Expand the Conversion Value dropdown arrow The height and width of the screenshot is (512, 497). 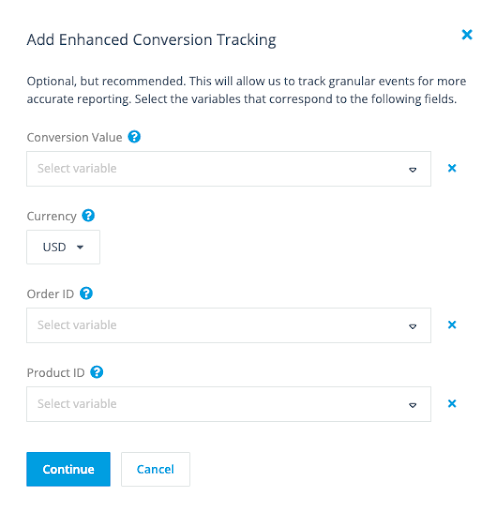(413, 170)
